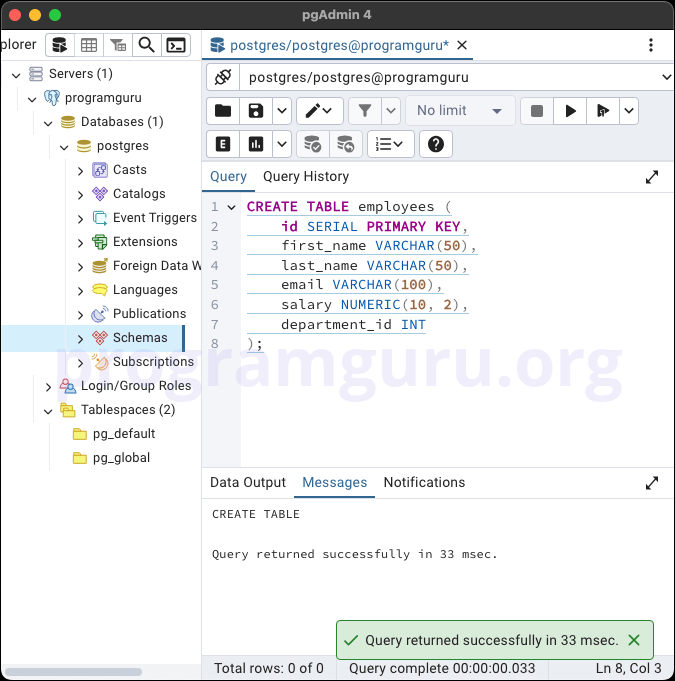Expand the Casts node
Viewport: 675px width, 681px height.
(80, 171)
